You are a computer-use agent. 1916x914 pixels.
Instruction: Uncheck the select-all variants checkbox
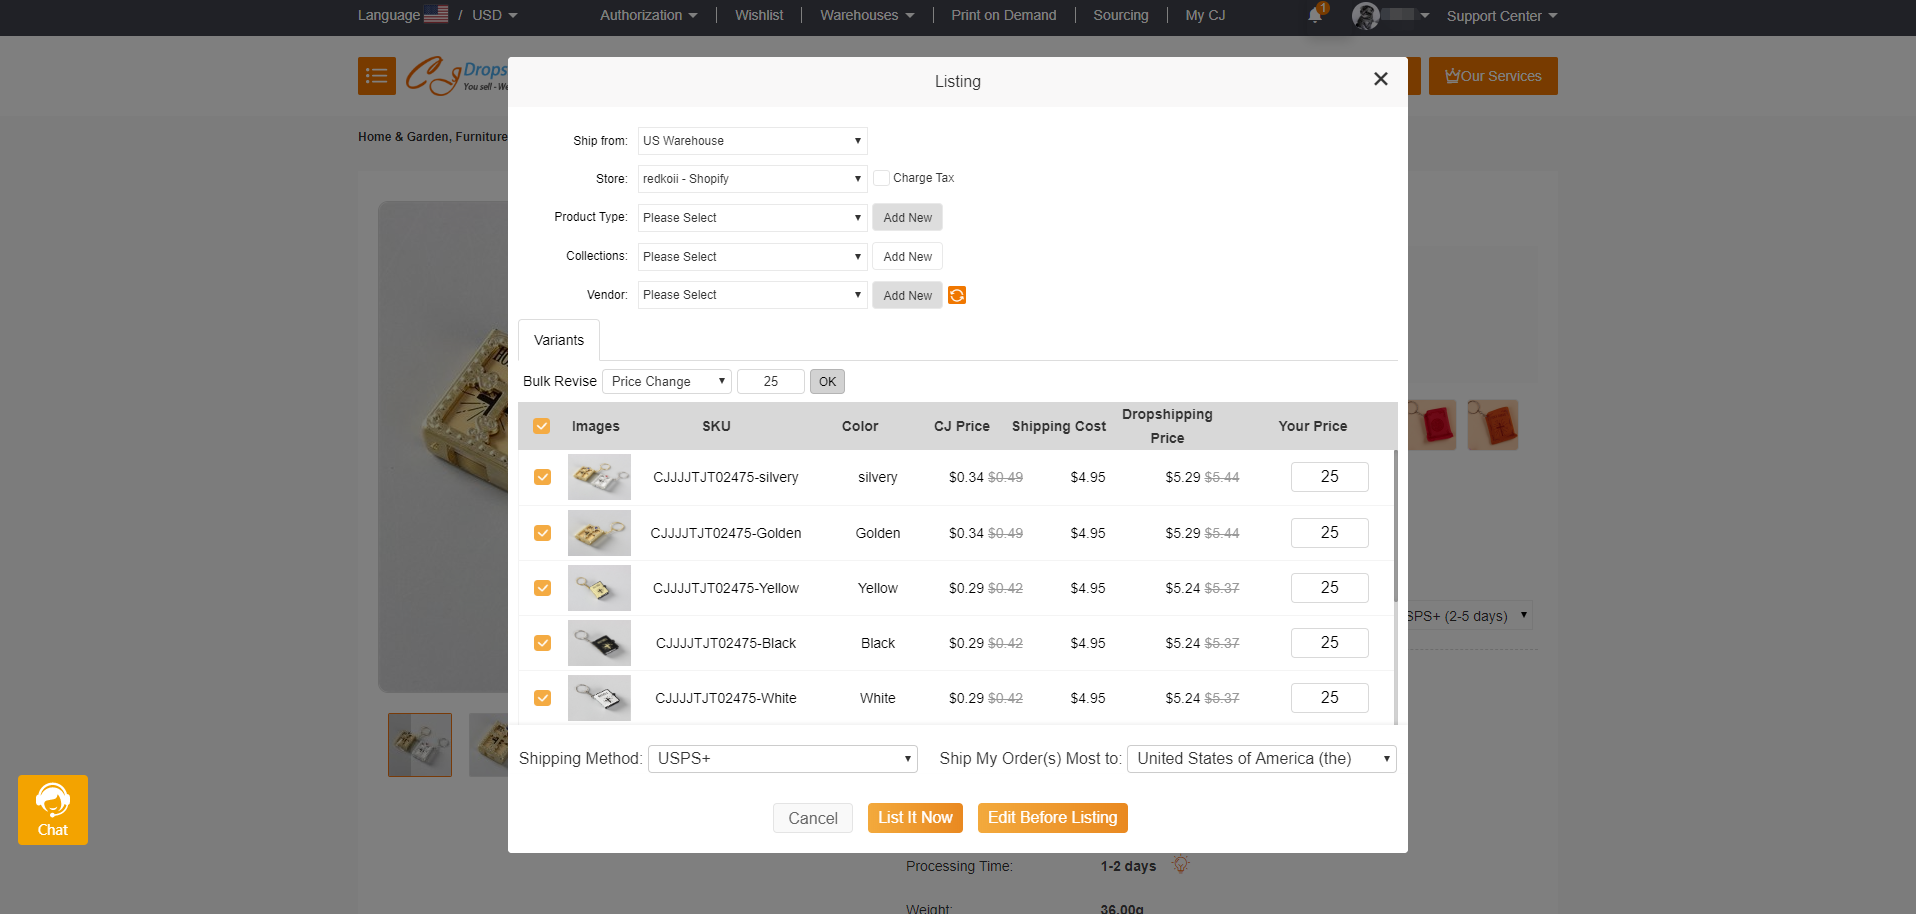542,426
